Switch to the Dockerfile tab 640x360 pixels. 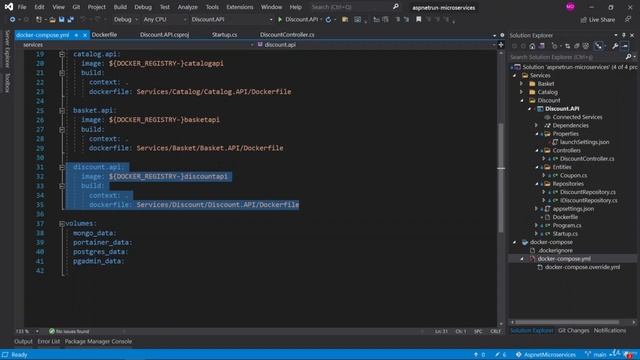[104, 35]
